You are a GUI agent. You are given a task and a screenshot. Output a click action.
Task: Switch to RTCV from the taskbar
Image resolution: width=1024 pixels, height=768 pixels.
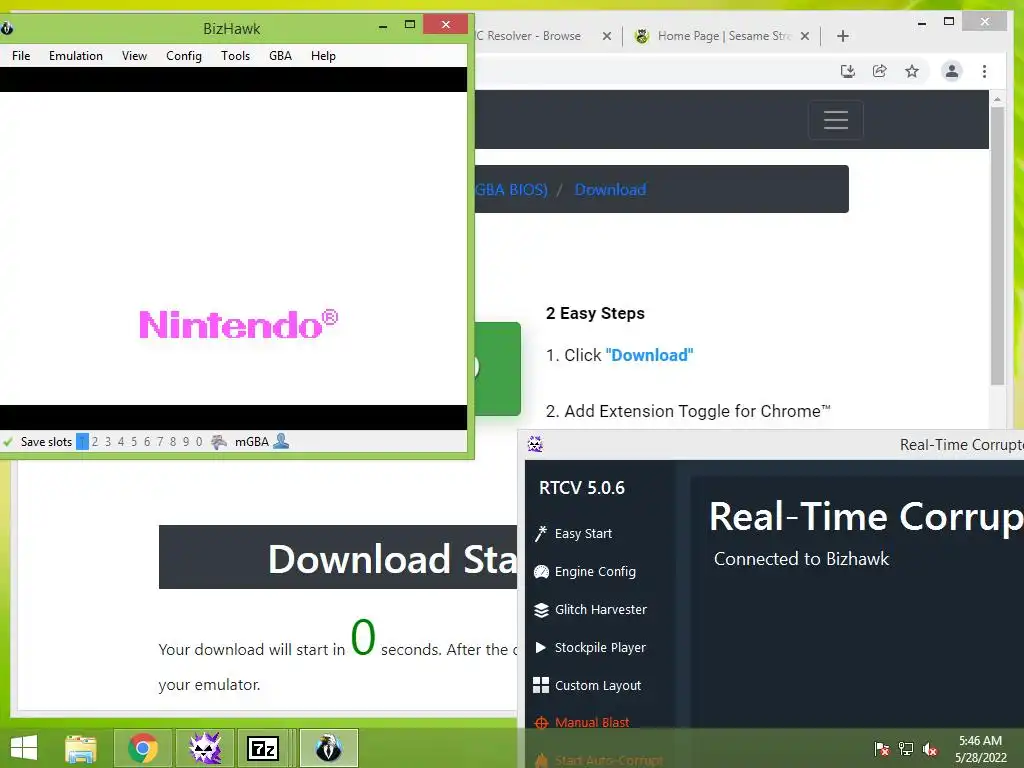click(x=205, y=748)
